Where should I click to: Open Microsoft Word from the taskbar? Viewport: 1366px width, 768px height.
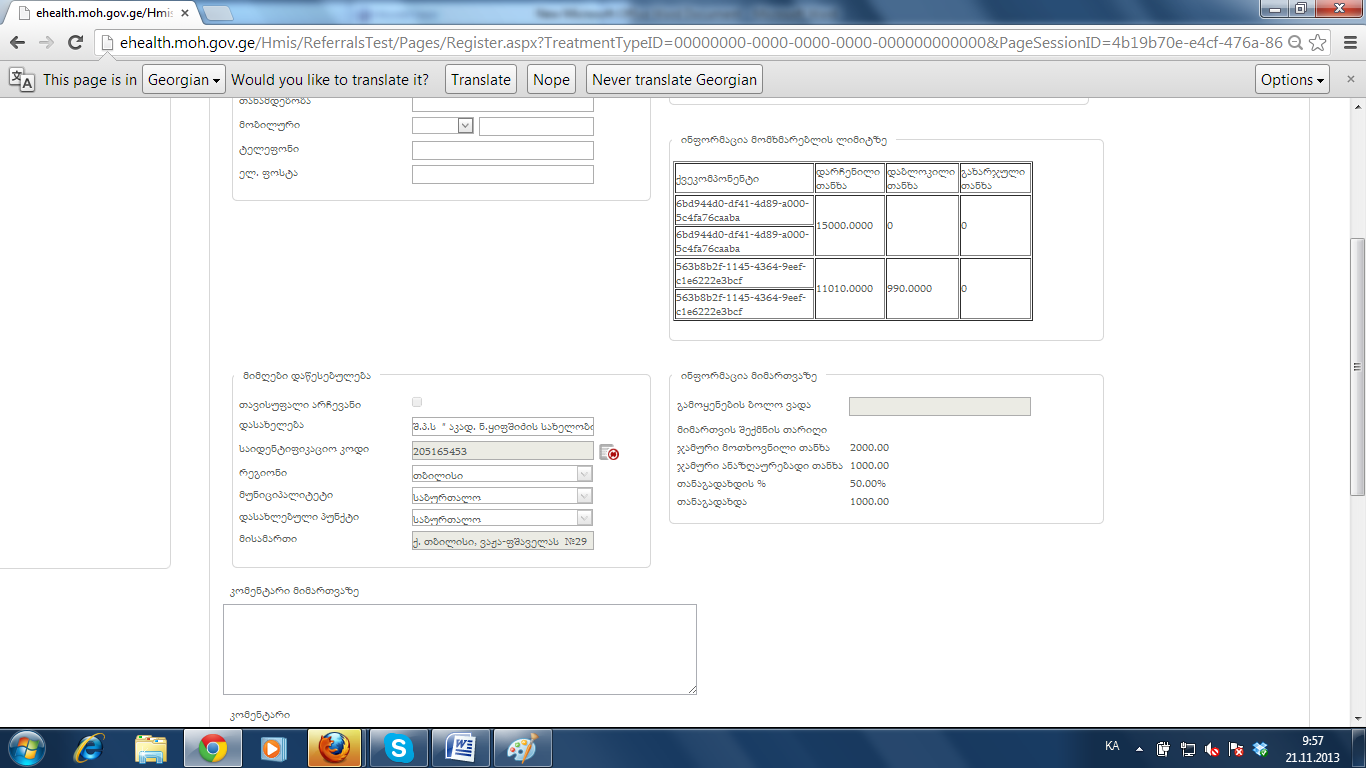[461, 748]
